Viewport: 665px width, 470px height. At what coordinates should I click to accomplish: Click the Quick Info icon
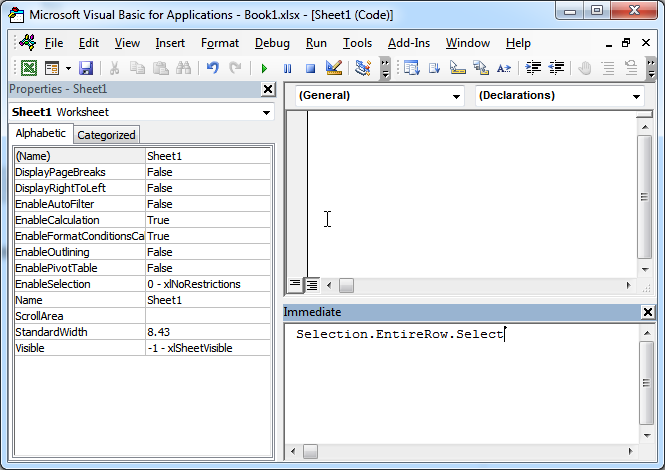[458, 68]
